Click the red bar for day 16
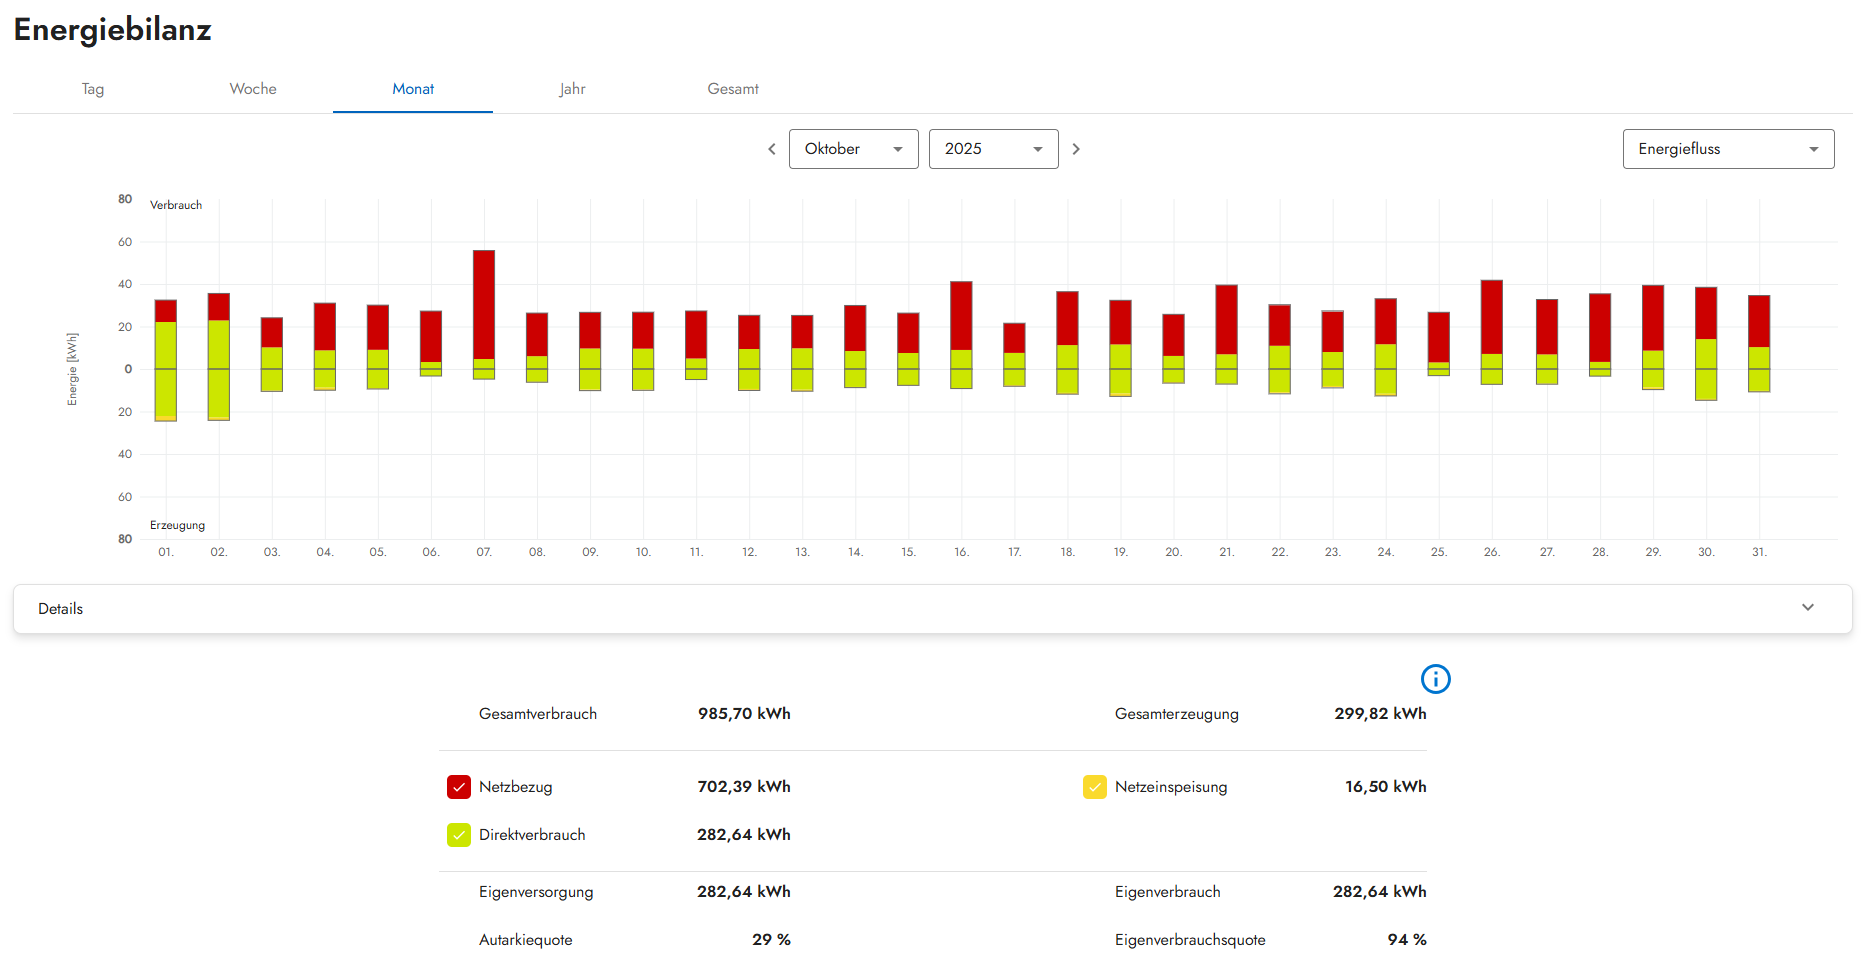The height and width of the screenshot is (978, 1866). [961, 315]
